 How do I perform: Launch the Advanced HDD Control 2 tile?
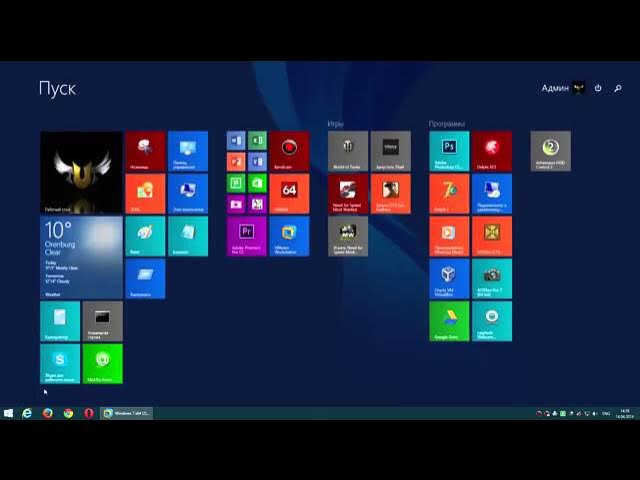tap(551, 151)
